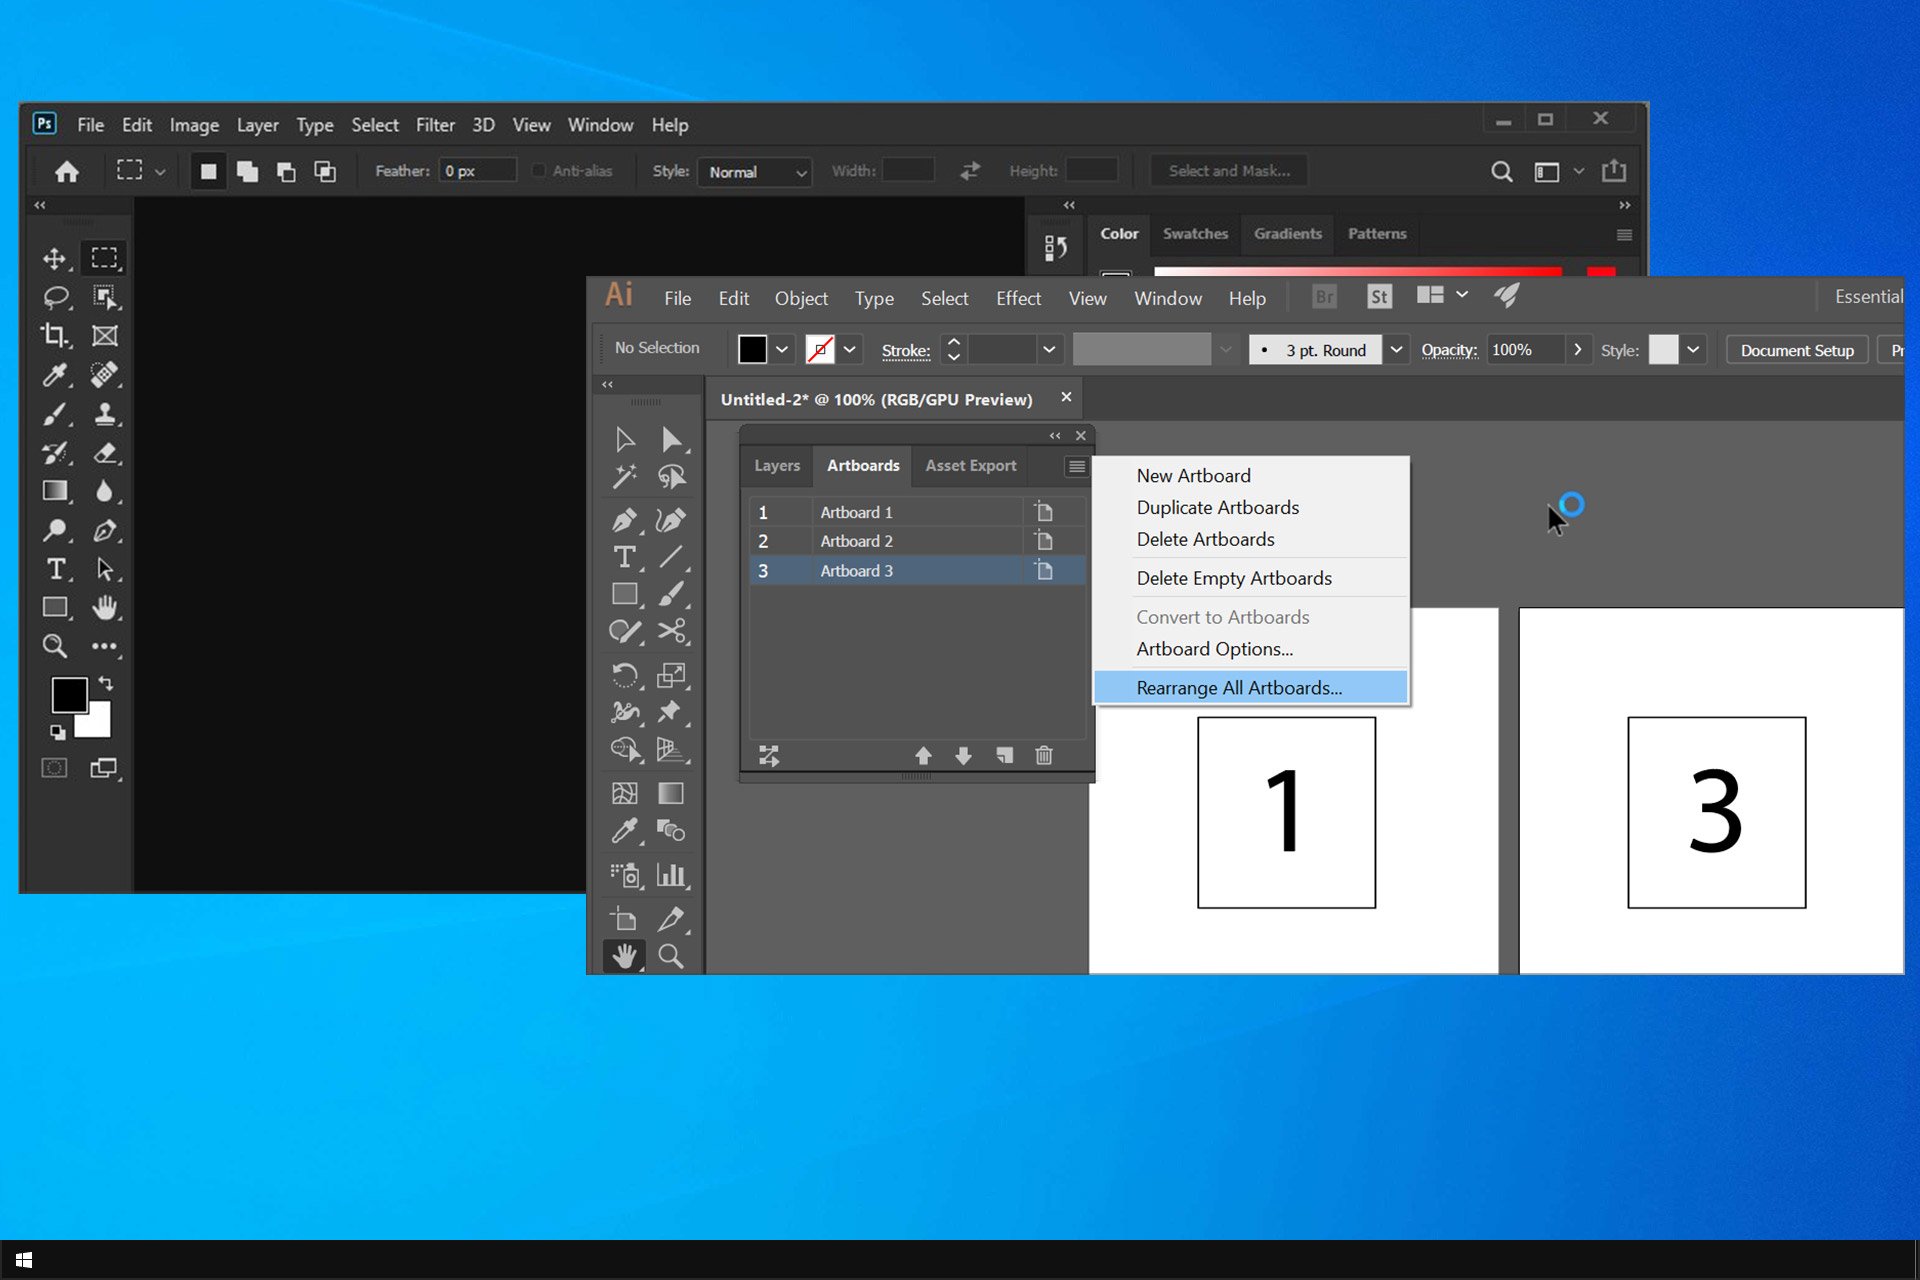The image size is (1920, 1280).
Task: Open Artboards panel flyout menu
Action: click(1076, 466)
